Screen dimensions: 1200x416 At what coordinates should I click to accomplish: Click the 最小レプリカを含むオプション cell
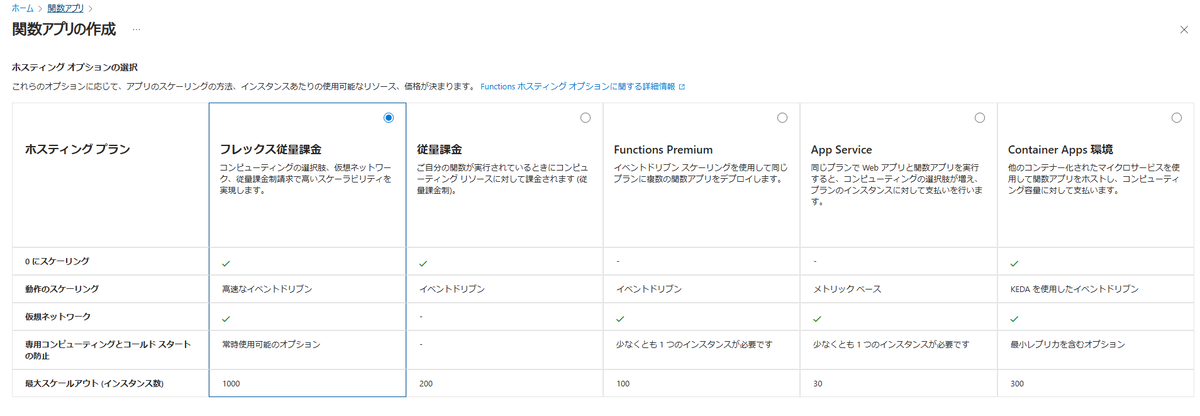coord(1066,344)
